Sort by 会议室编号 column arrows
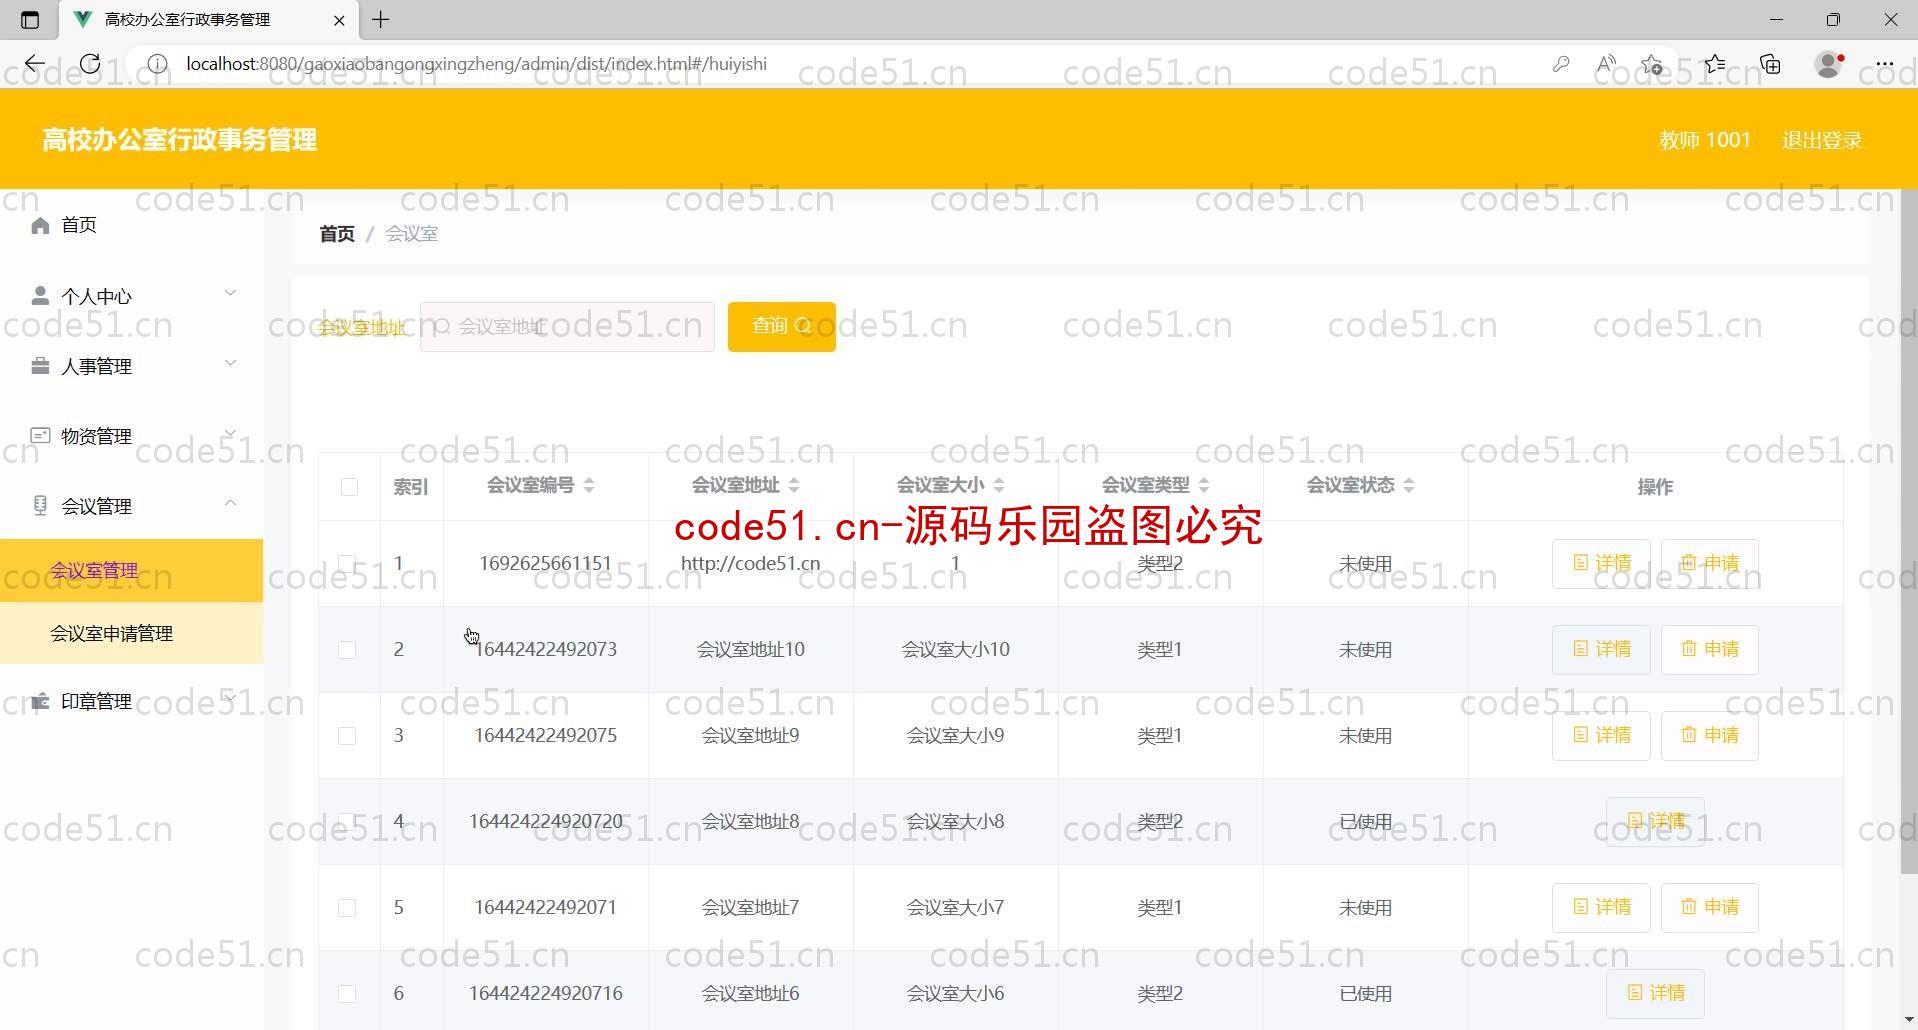1918x1030 pixels. coord(589,485)
